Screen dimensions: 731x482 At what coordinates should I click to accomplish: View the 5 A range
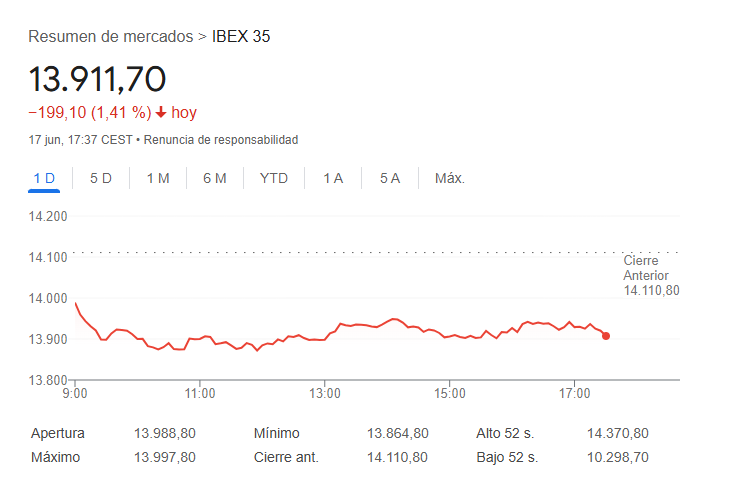pos(390,178)
